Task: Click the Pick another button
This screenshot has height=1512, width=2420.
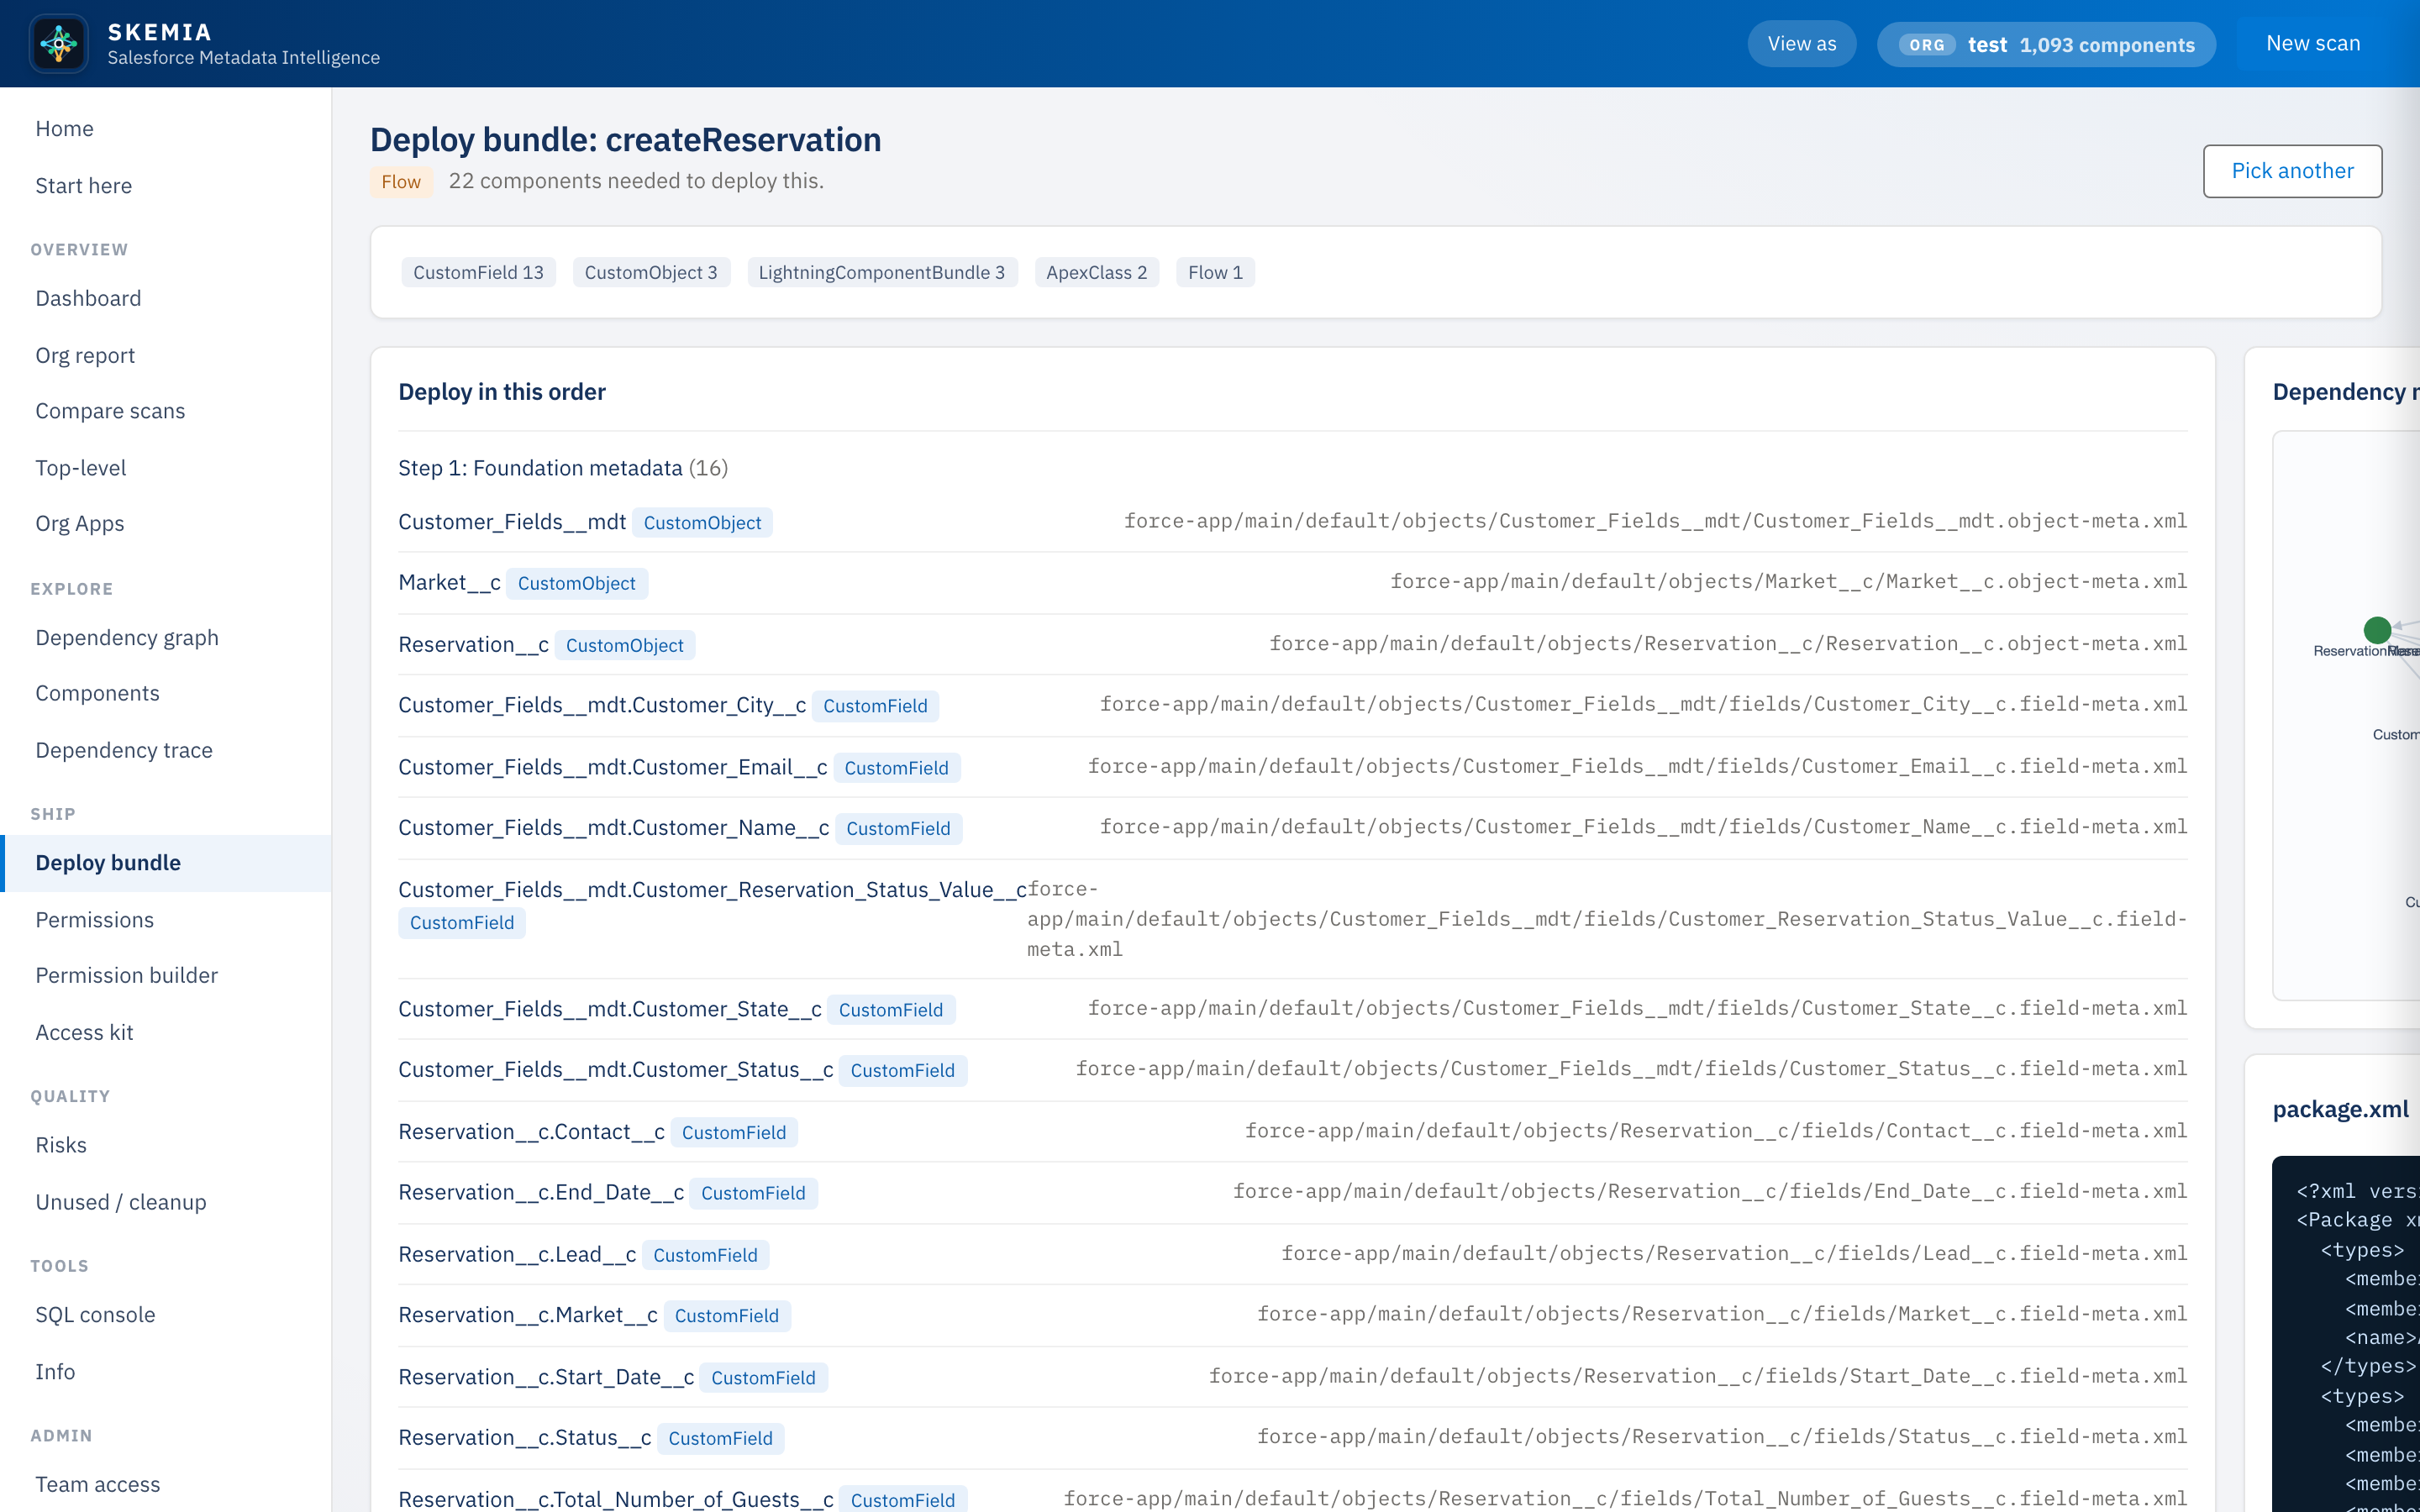Action: click(x=2292, y=171)
